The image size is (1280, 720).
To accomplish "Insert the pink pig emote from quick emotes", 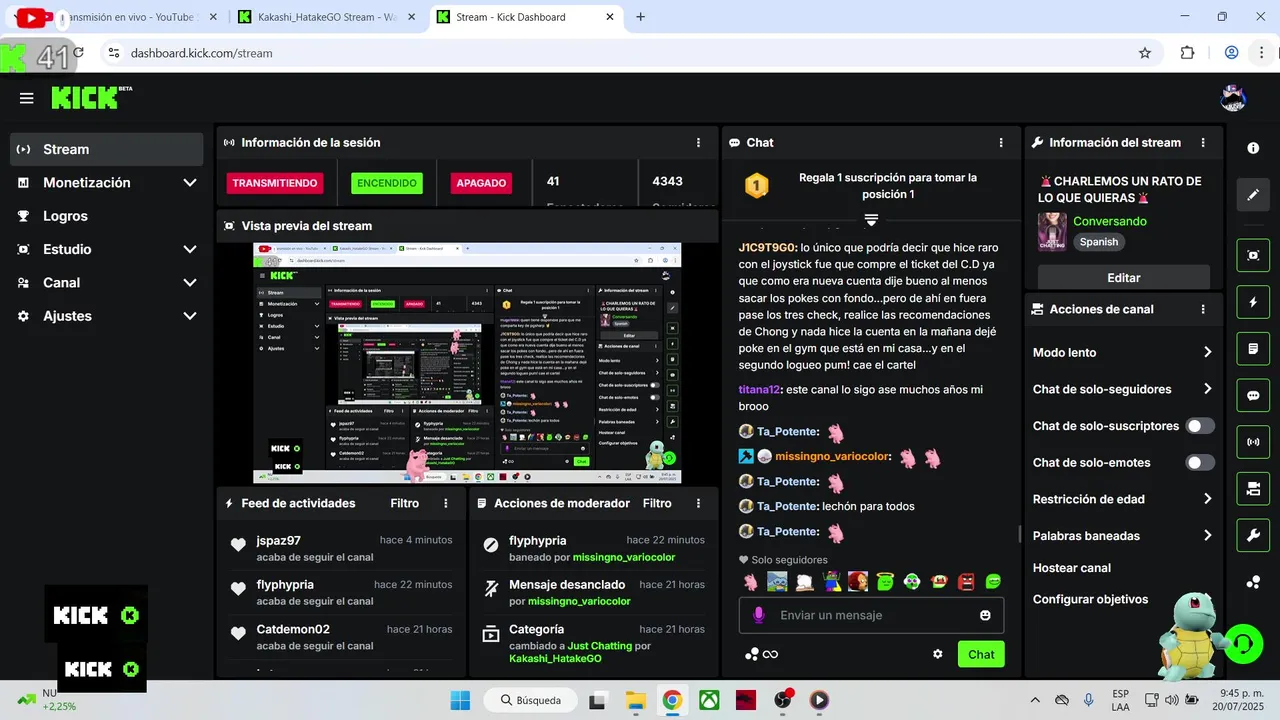I will (x=751, y=581).
